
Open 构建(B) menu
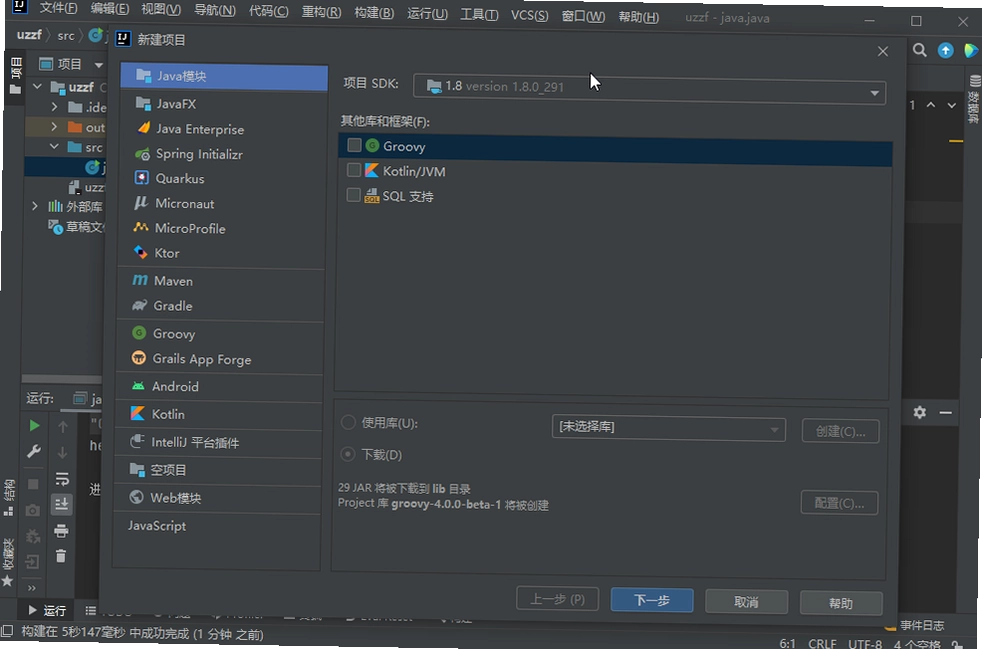coord(374,13)
